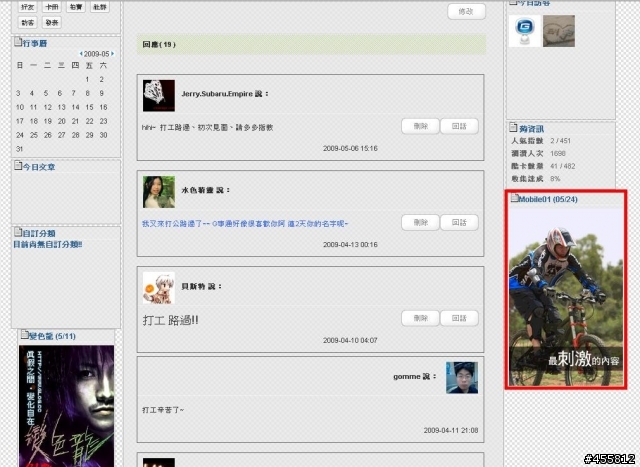Image resolution: width=640 pixels, height=467 pixels.
Task: Click the 變色龍 movie poster image
Action: [67, 406]
